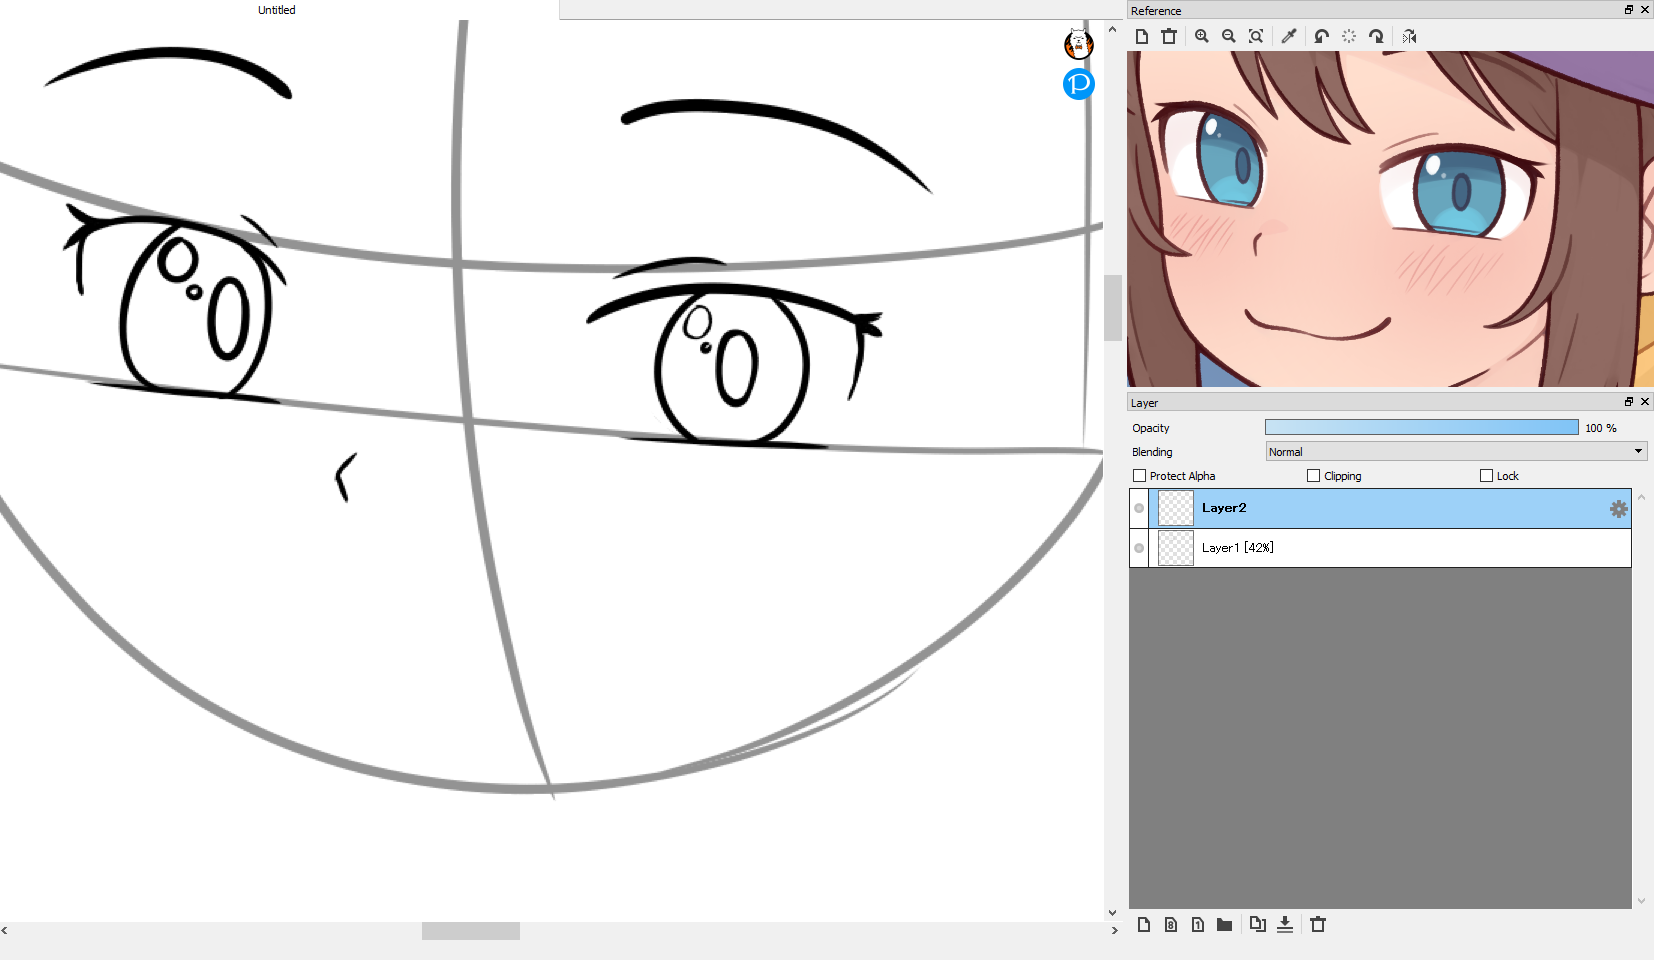Screen dimensions: 1654x960
Task: Add a new 8-bit layer
Action: (1171, 925)
